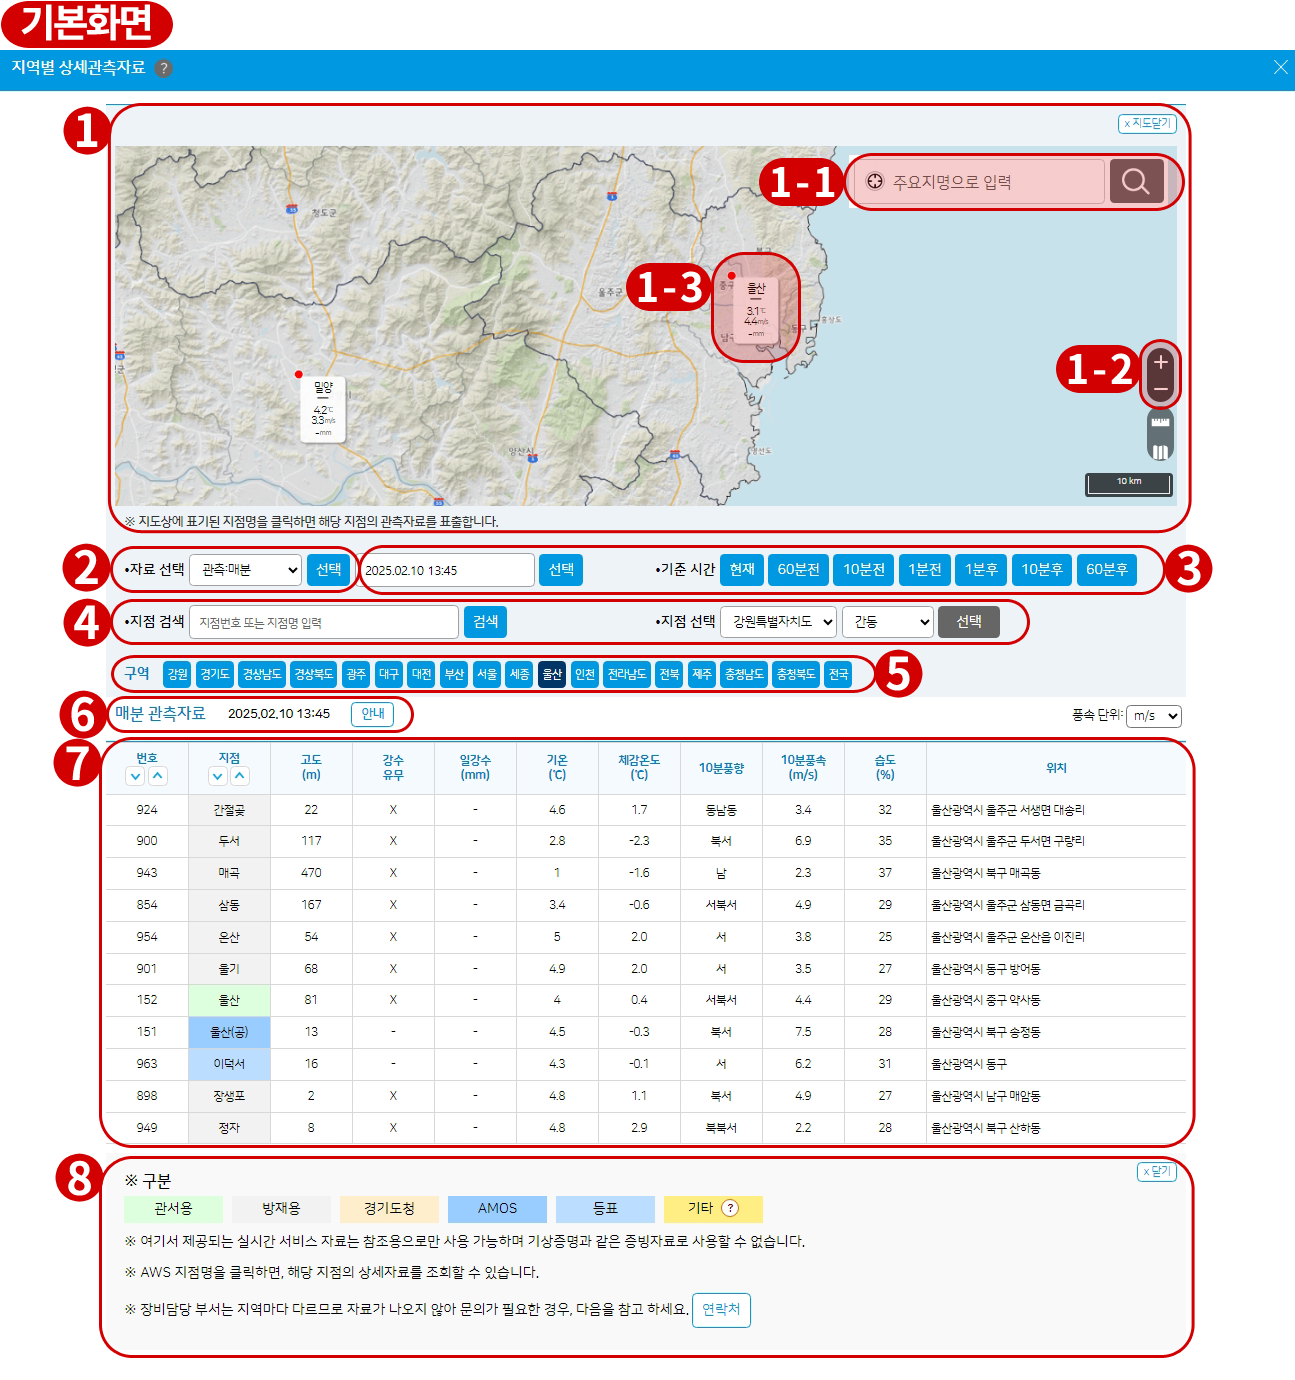Jump to 1분전 reference time
This screenshot has width=1295, height=1380.
click(x=925, y=570)
